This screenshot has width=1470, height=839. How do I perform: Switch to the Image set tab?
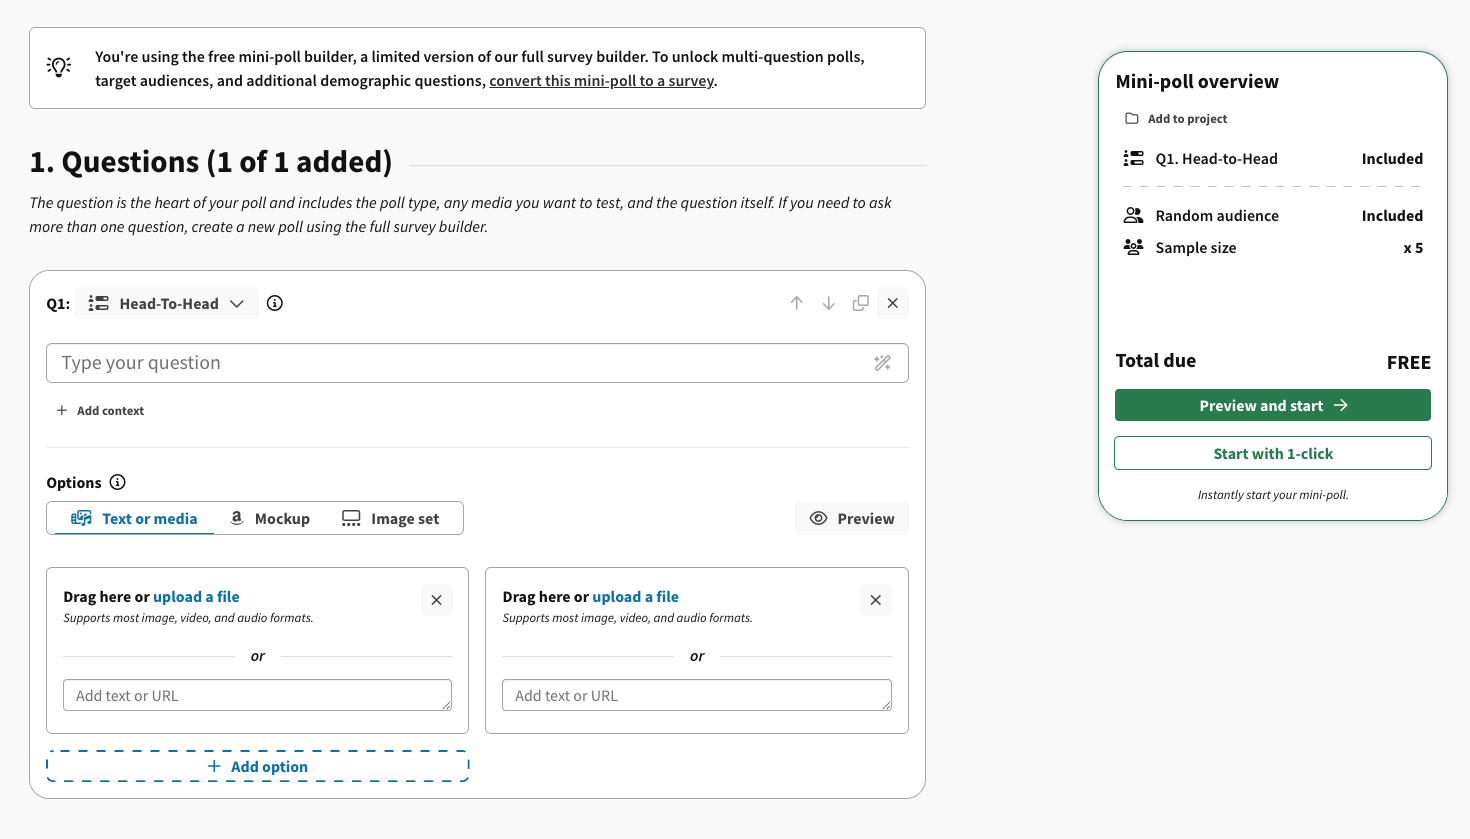391,518
